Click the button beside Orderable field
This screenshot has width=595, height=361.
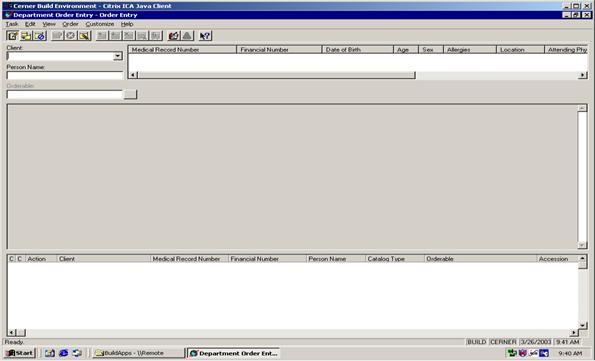(x=130, y=94)
